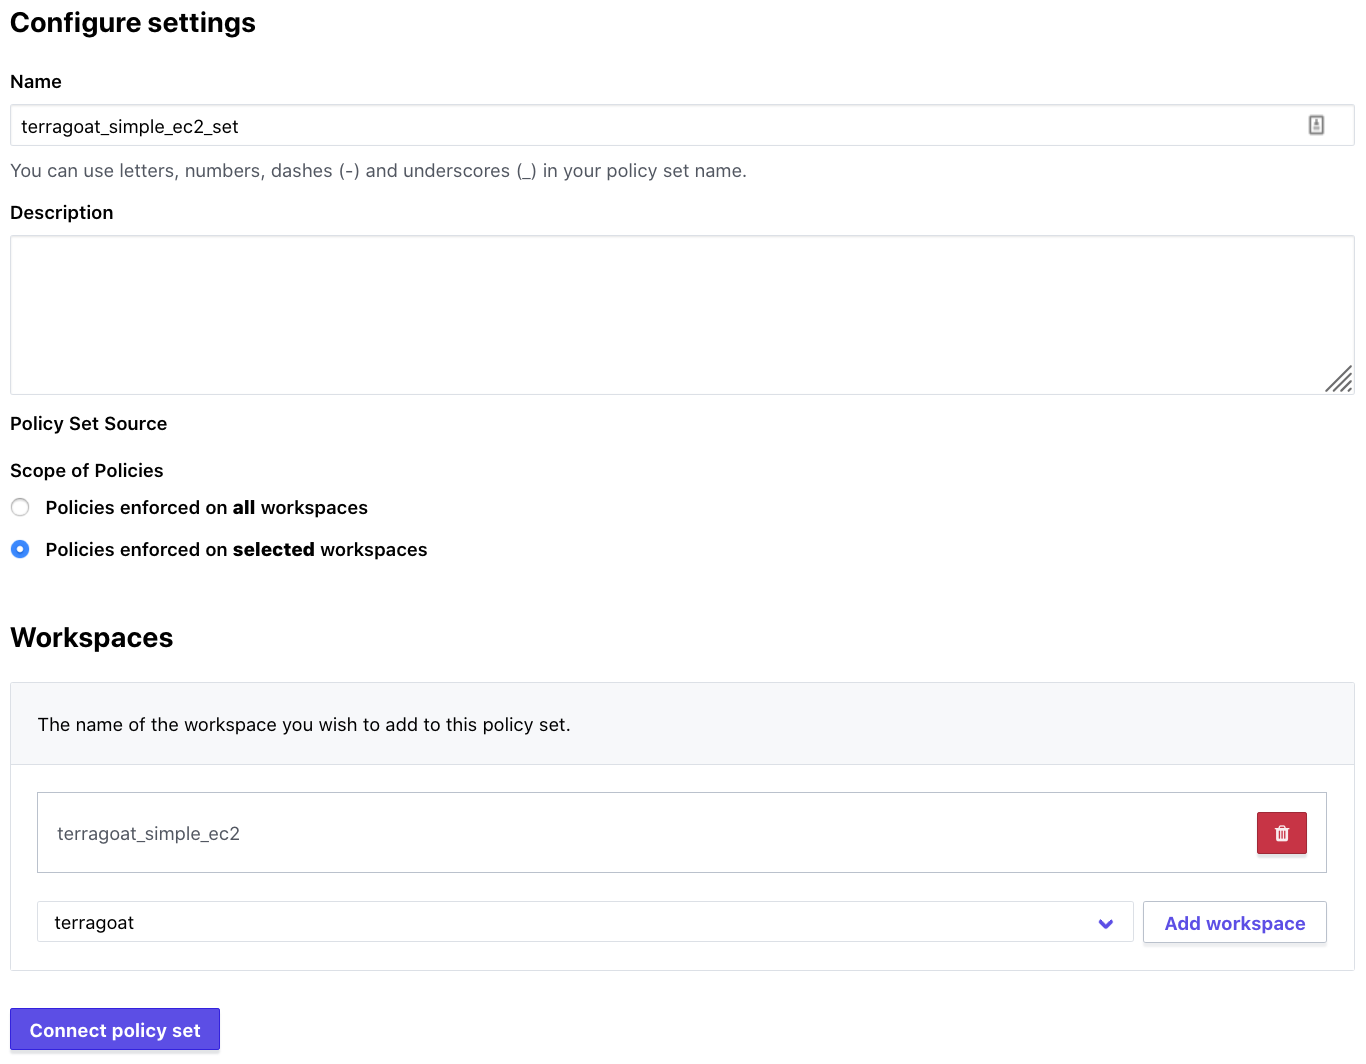This screenshot has width=1366, height=1064.
Task: Click the terragoat_simple_ec2 workspace row
Action: point(682,833)
